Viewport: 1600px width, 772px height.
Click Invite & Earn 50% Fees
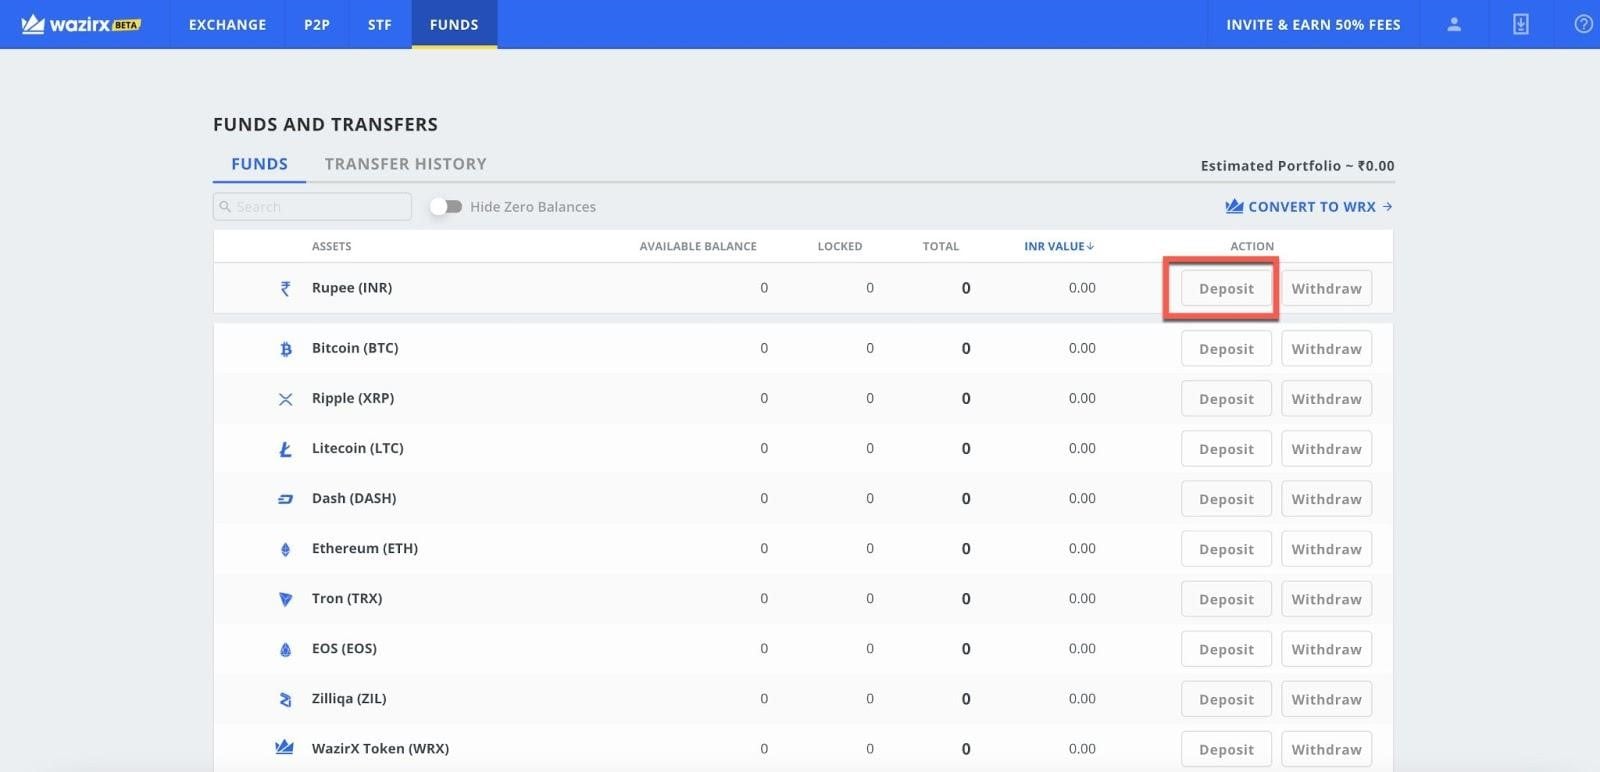pyautogui.click(x=1313, y=24)
